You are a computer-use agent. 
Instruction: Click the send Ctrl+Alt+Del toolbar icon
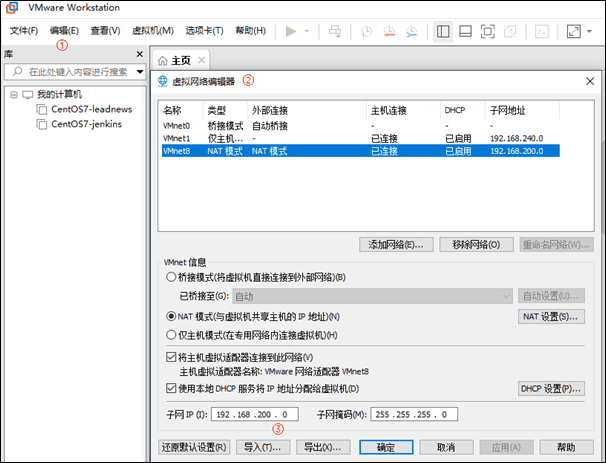(x=335, y=31)
